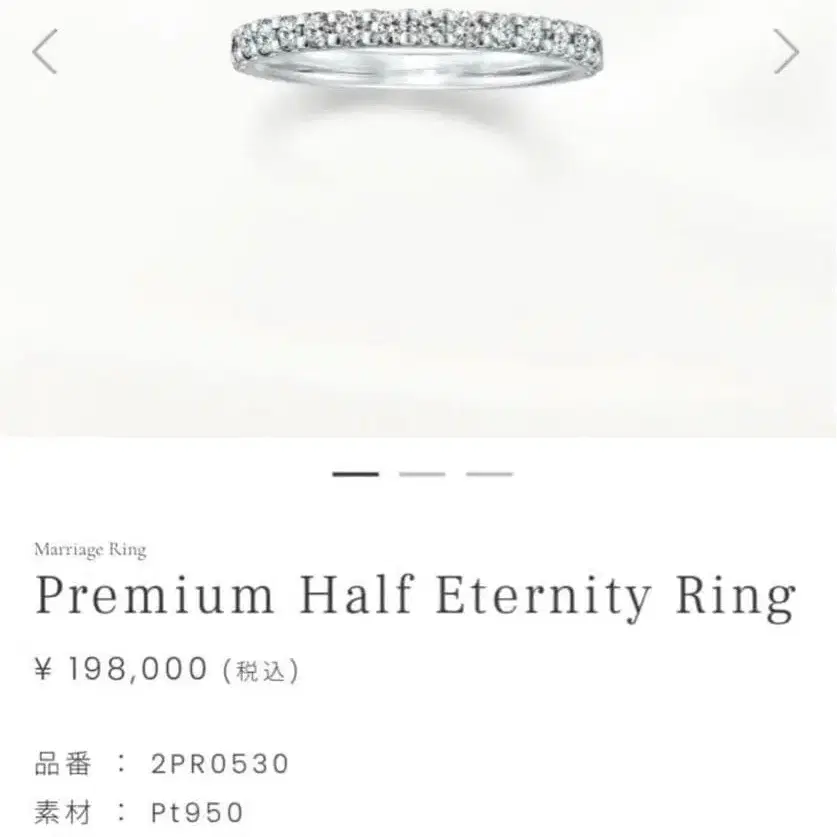Click the word Eternity in product title
This screenshot has width=837, height=837.
coord(543,596)
